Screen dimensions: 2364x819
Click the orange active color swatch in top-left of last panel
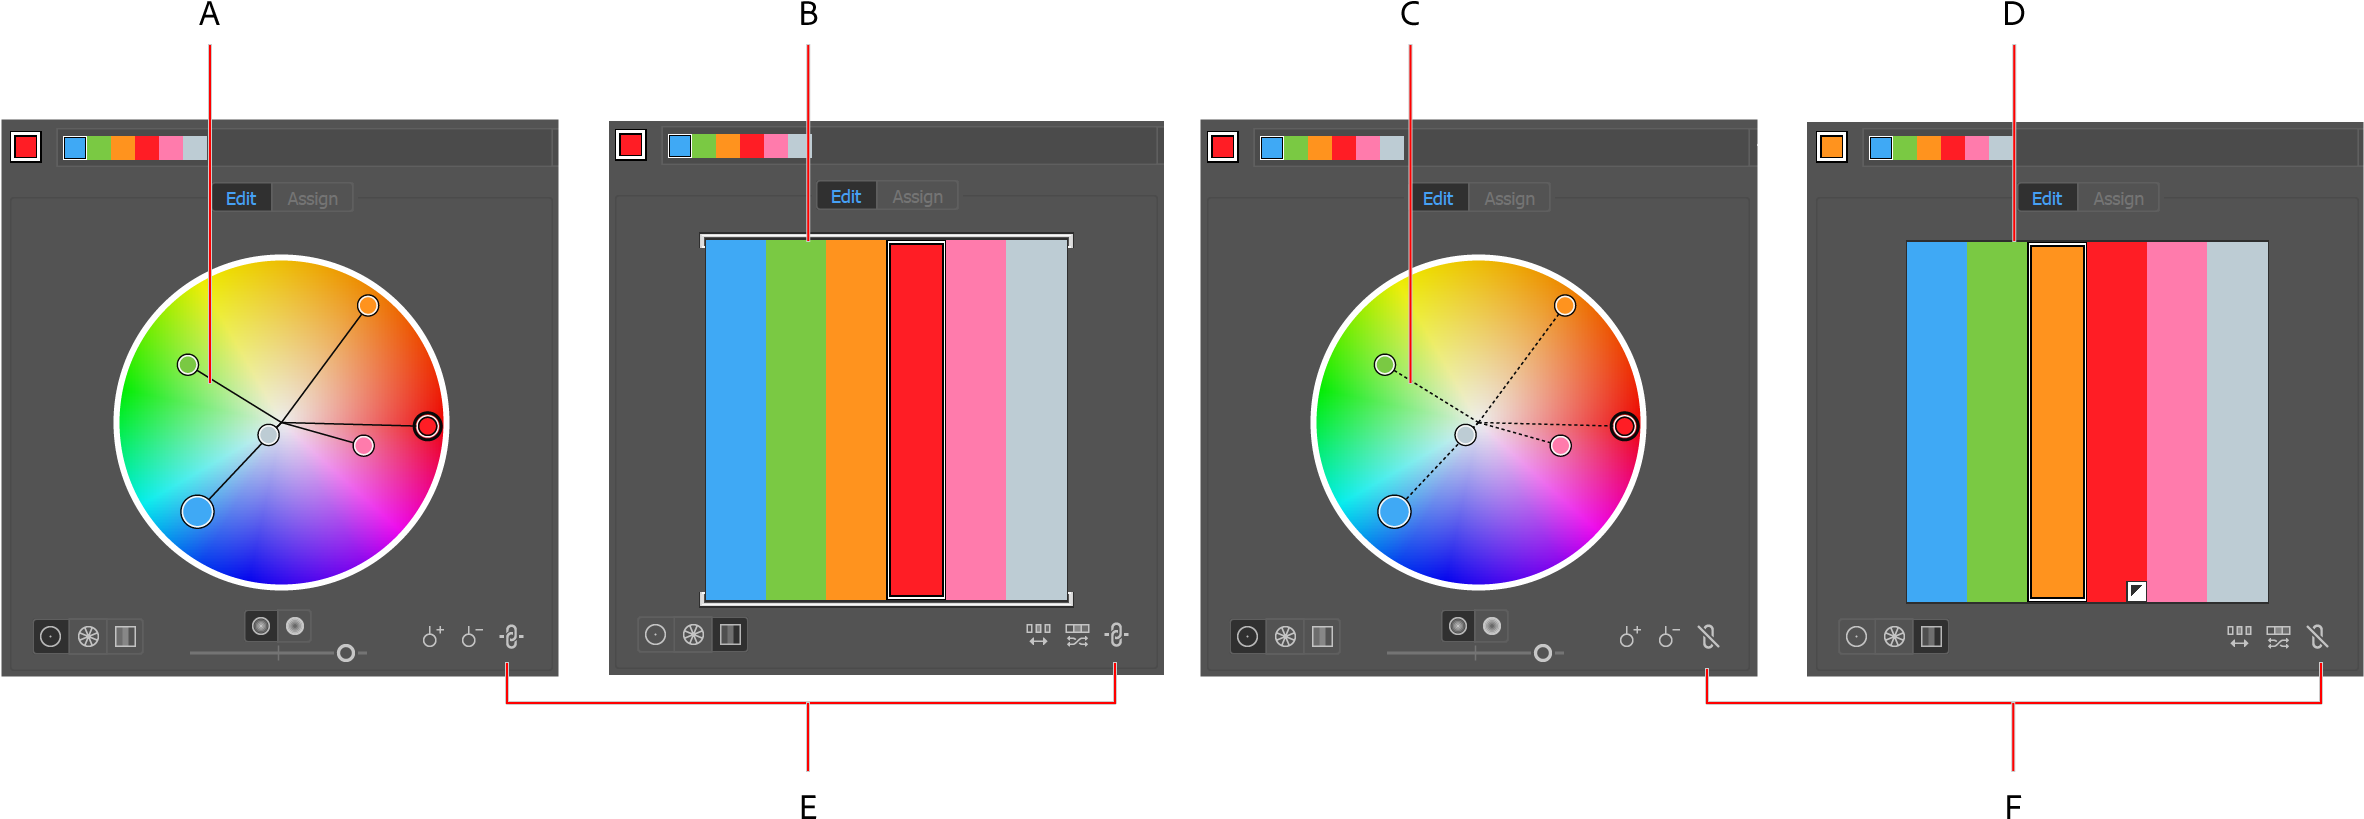pyautogui.click(x=1832, y=147)
